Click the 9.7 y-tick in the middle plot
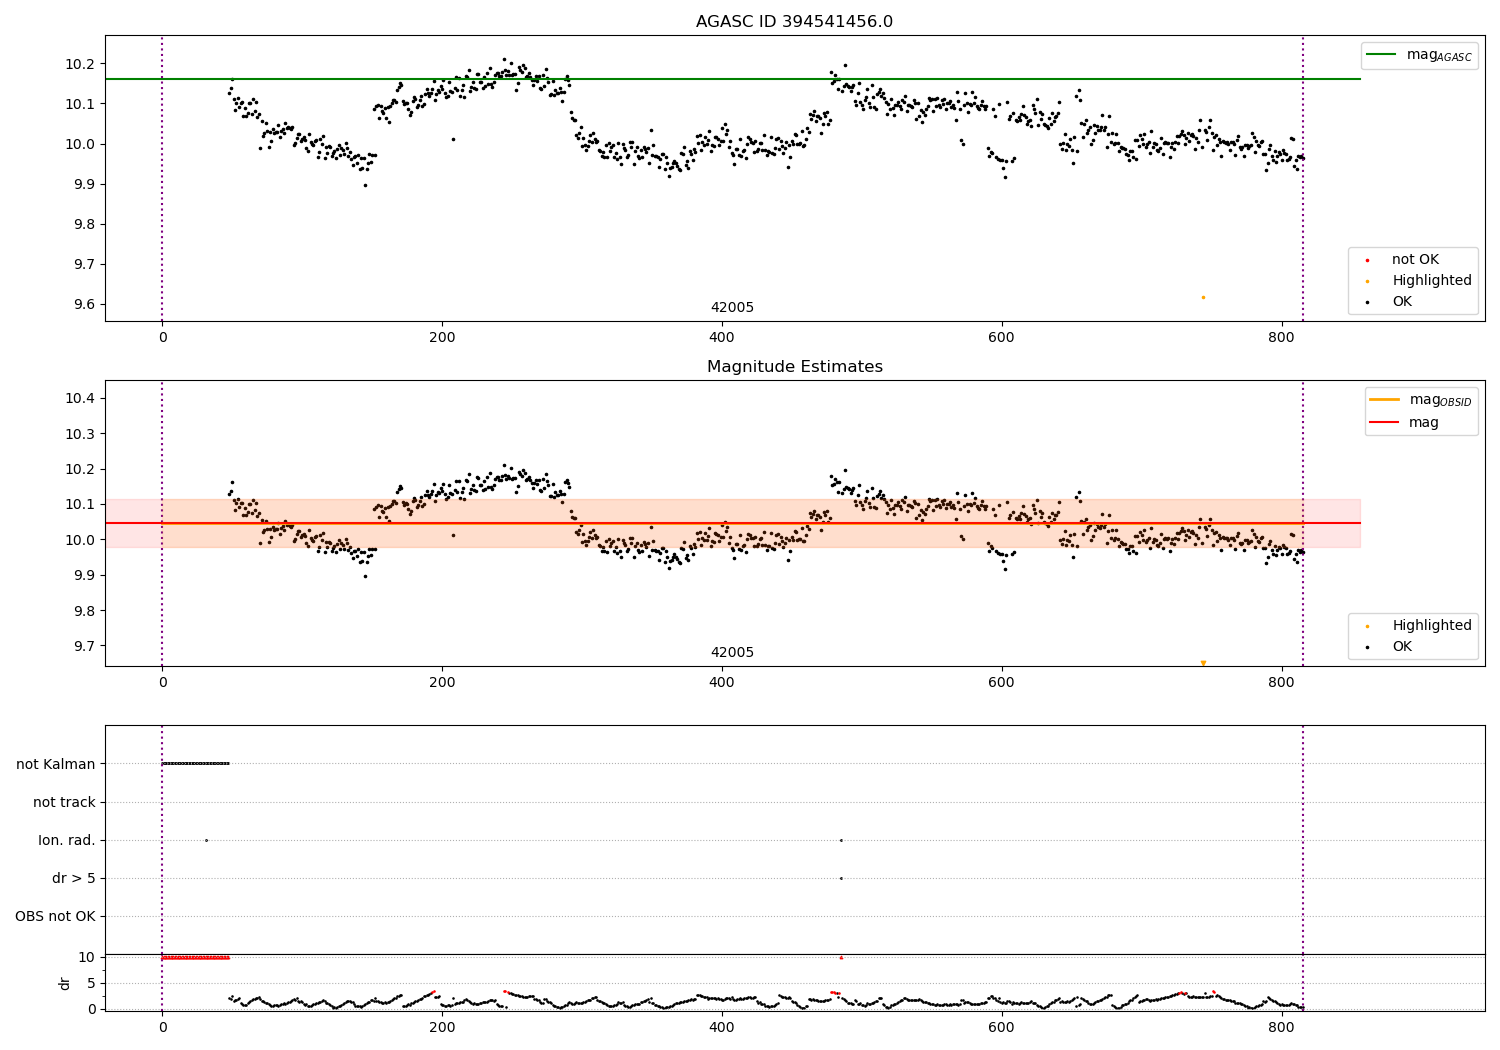The image size is (1500, 1050). (83, 646)
